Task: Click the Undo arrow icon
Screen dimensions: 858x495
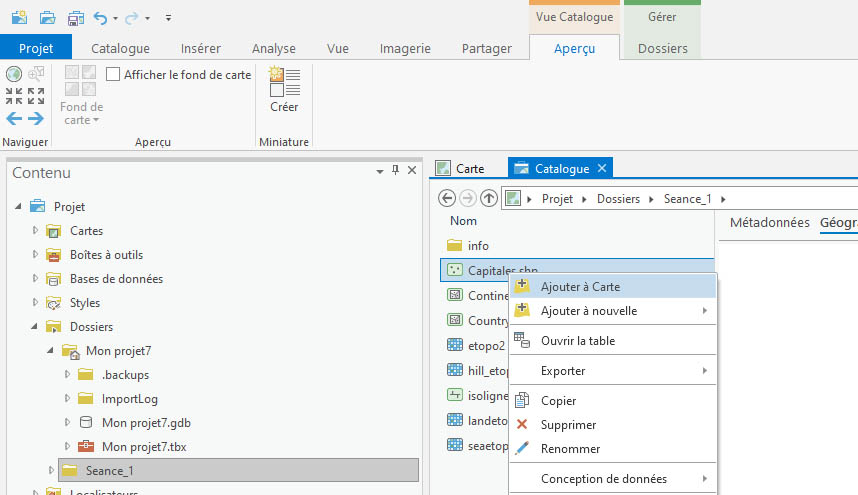Action: click(x=100, y=17)
